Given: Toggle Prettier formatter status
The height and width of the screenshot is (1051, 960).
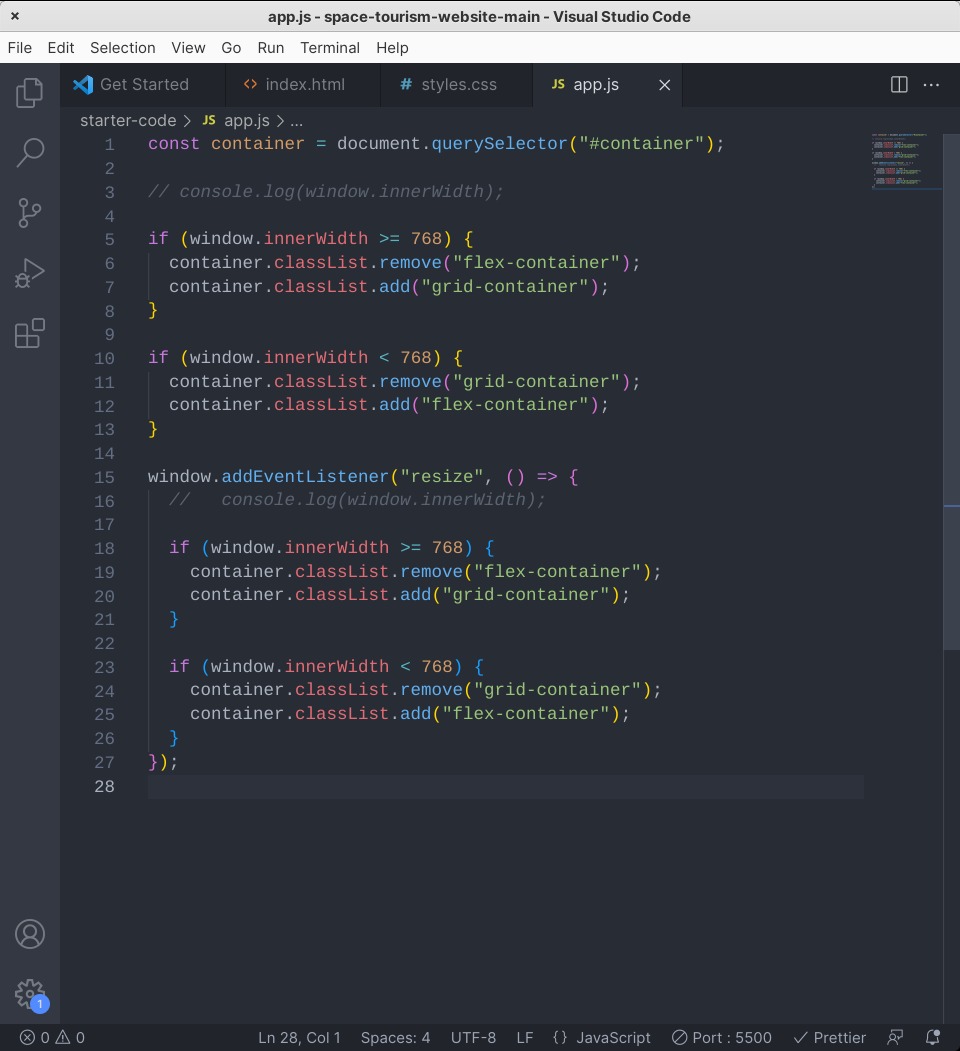Looking at the screenshot, I should tap(829, 1037).
